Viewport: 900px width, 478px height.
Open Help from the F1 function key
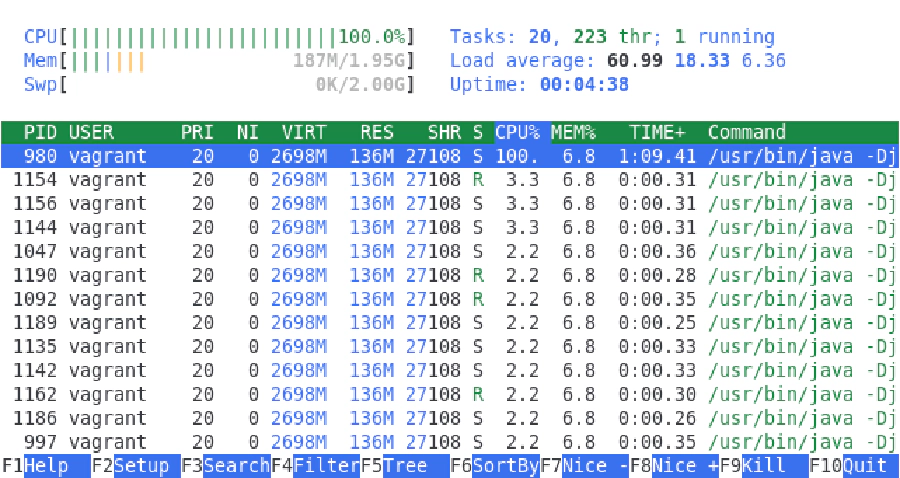click(x=46, y=465)
